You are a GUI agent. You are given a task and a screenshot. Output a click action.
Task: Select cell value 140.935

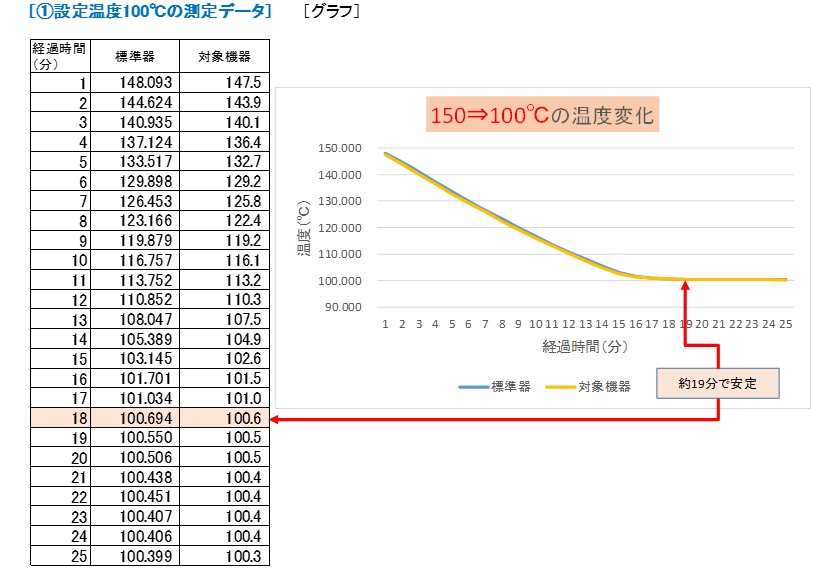click(x=146, y=122)
